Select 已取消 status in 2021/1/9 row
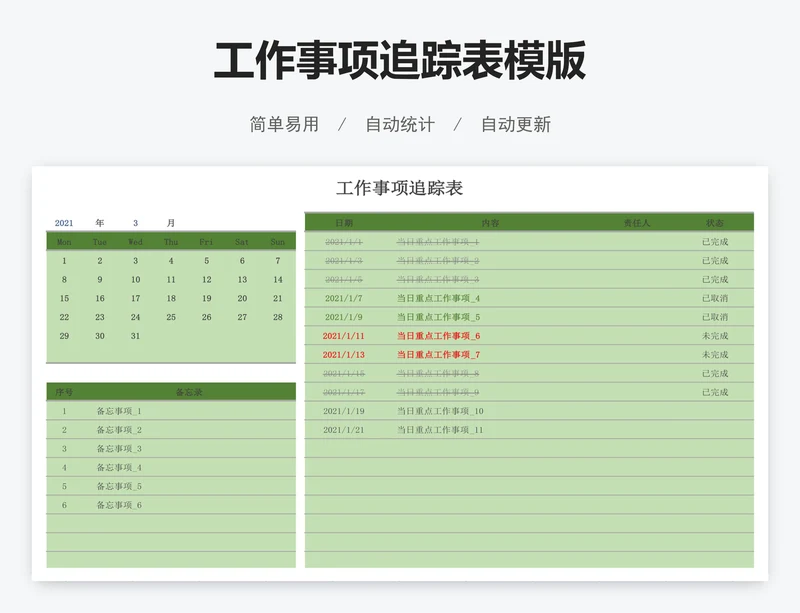Image resolution: width=800 pixels, height=613 pixels. pyautogui.click(x=715, y=317)
